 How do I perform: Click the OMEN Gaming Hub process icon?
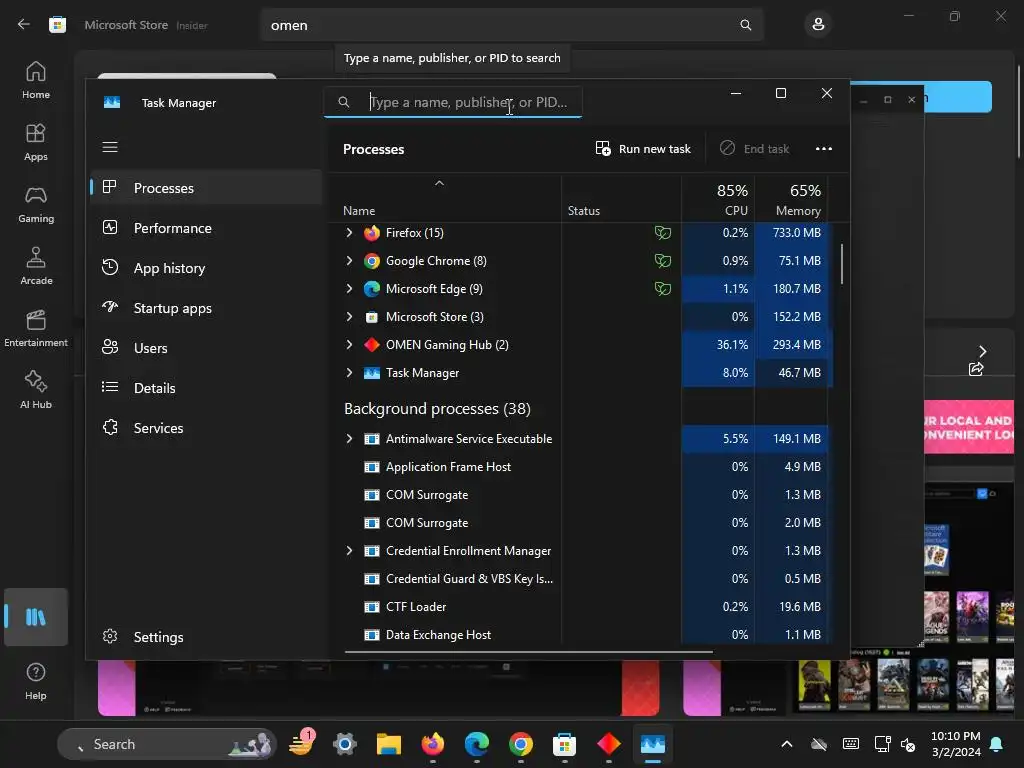click(372, 345)
